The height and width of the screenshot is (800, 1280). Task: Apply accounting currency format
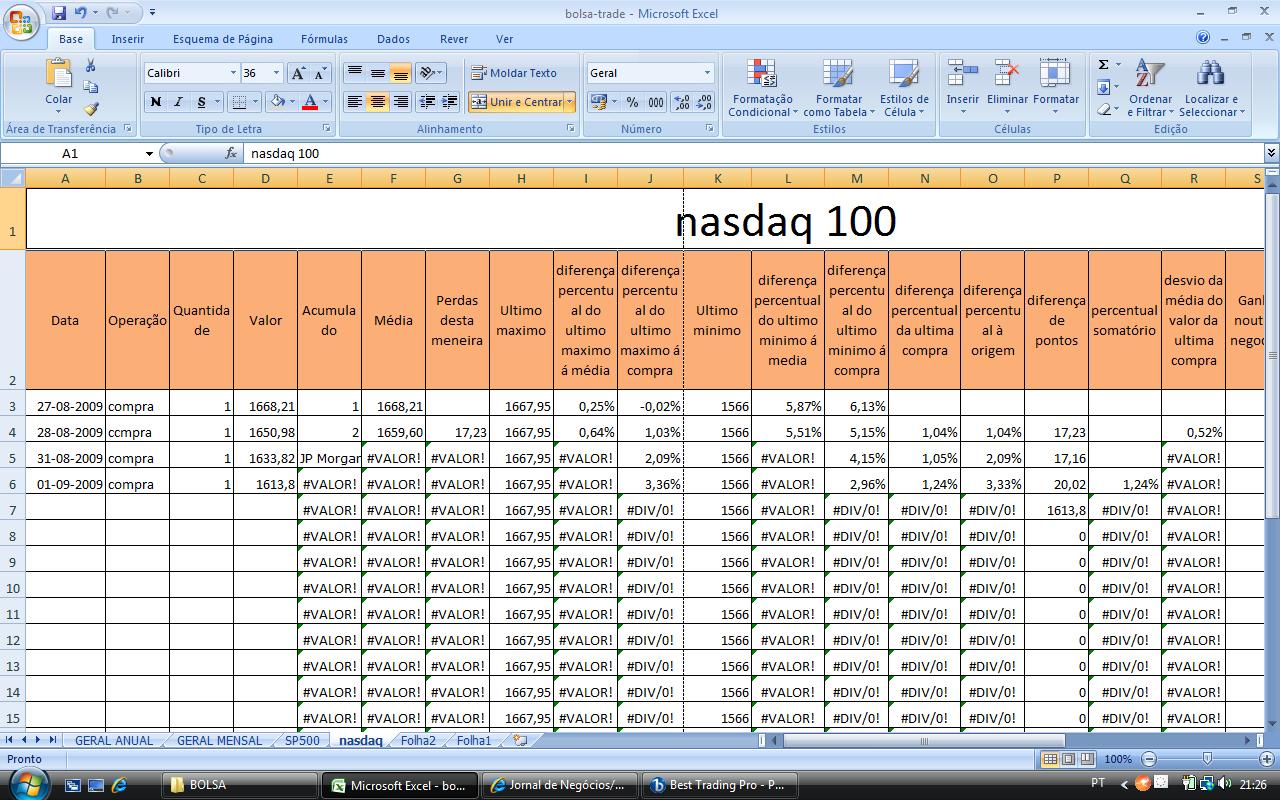pyautogui.click(x=598, y=102)
